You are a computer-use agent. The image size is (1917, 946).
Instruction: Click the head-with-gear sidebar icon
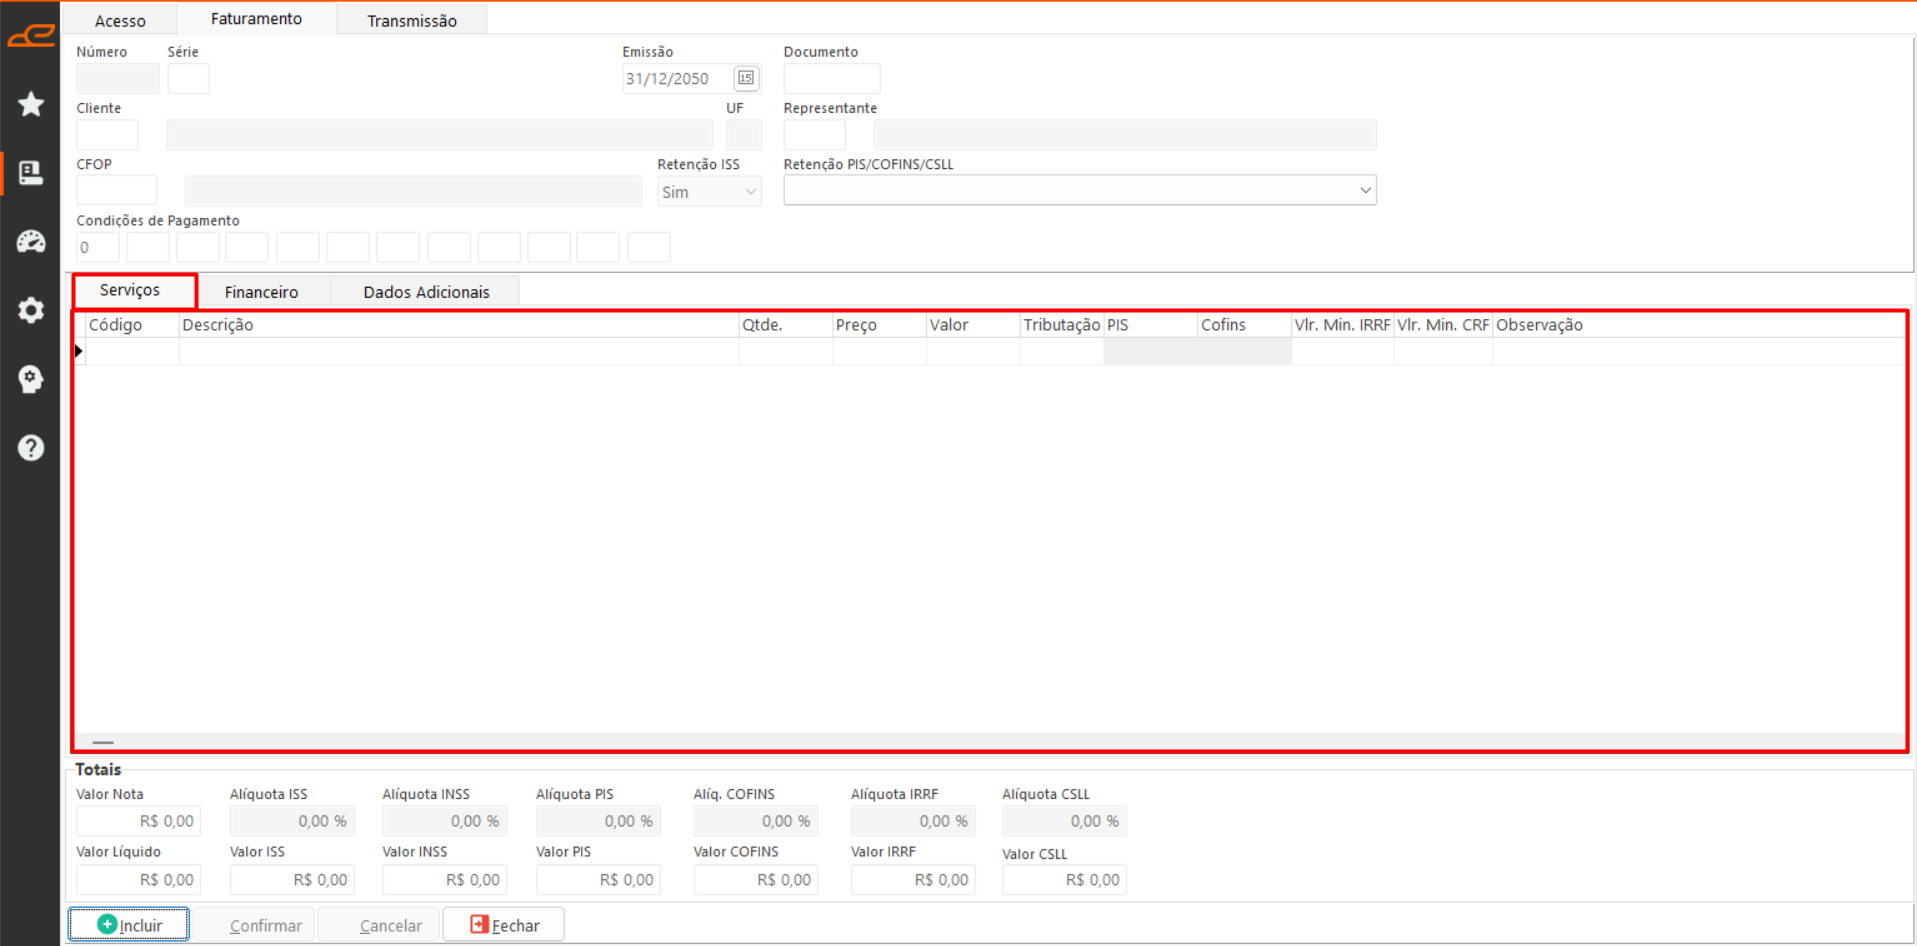31,379
